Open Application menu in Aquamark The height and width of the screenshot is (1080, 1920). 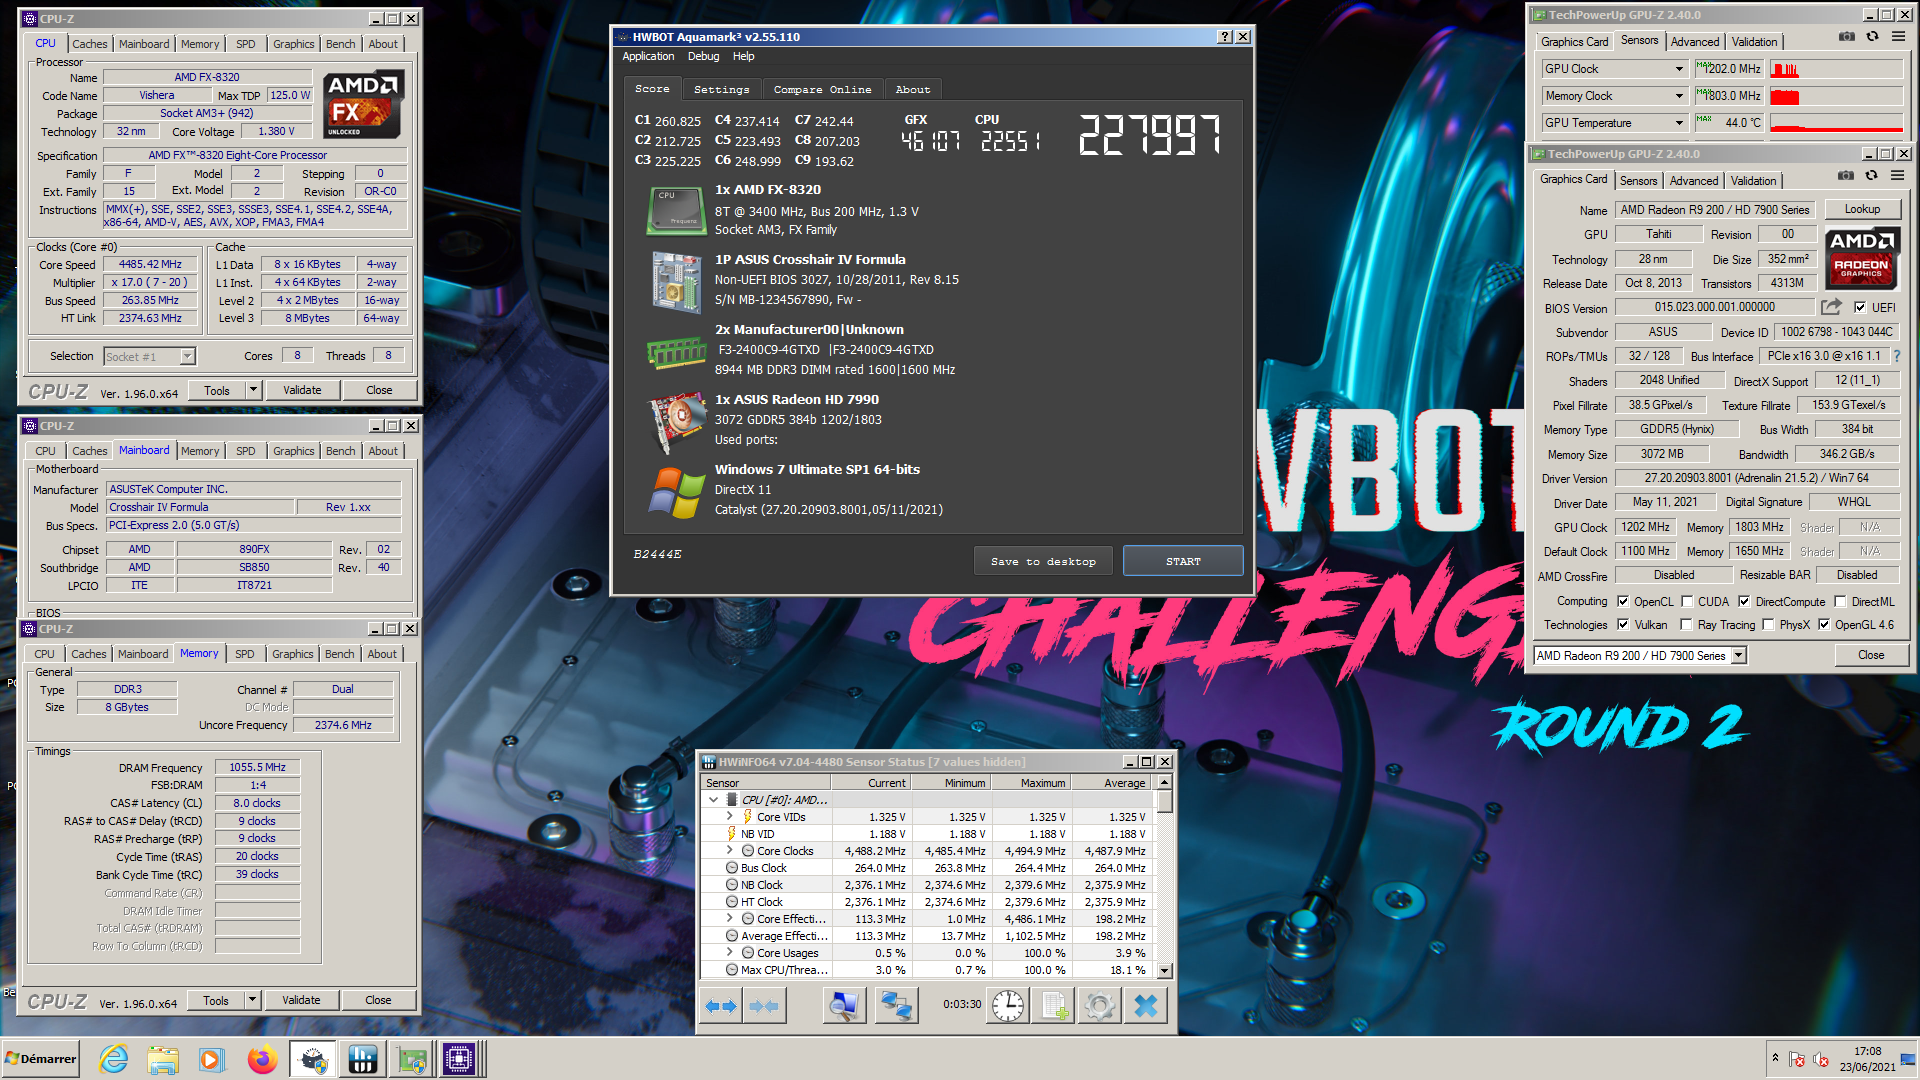pyautogui.click(x=648, y=56)
